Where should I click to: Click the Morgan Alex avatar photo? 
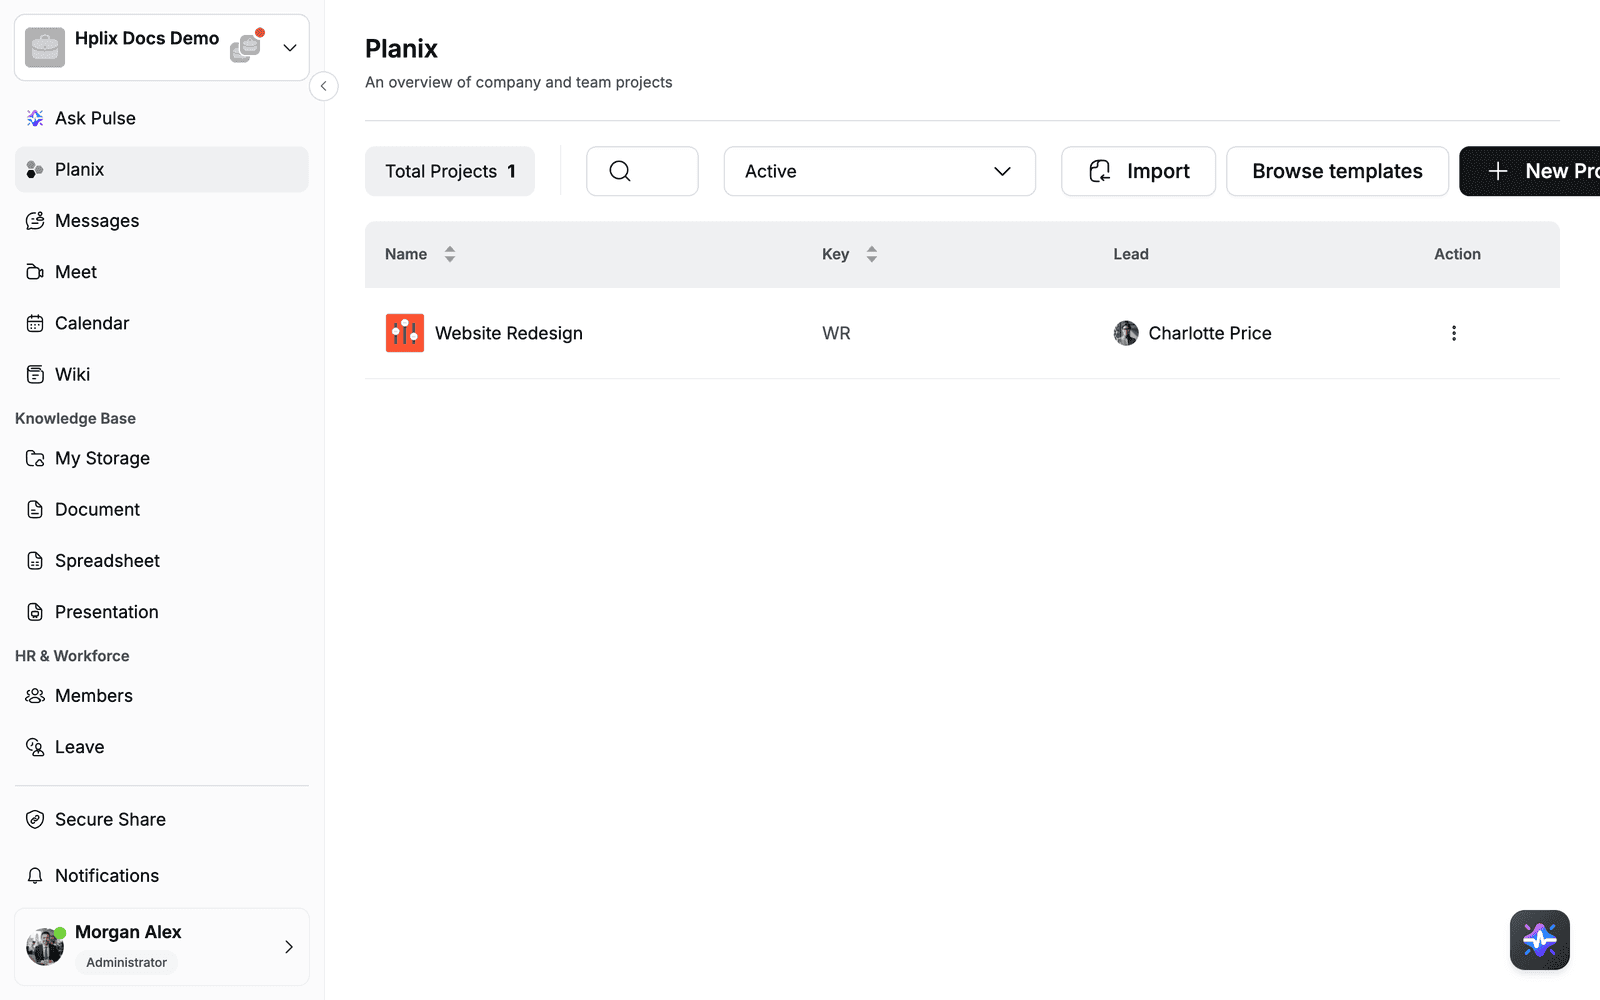(45, 947)
